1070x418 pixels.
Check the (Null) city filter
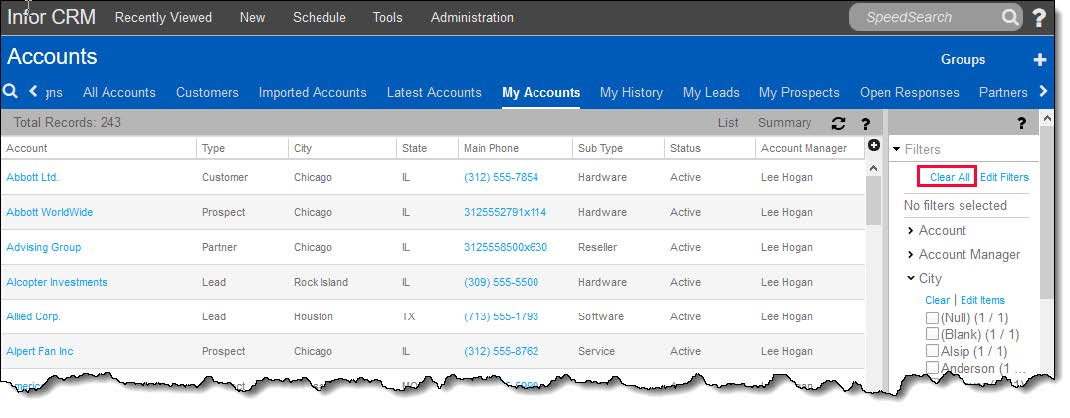pos(932,317)
